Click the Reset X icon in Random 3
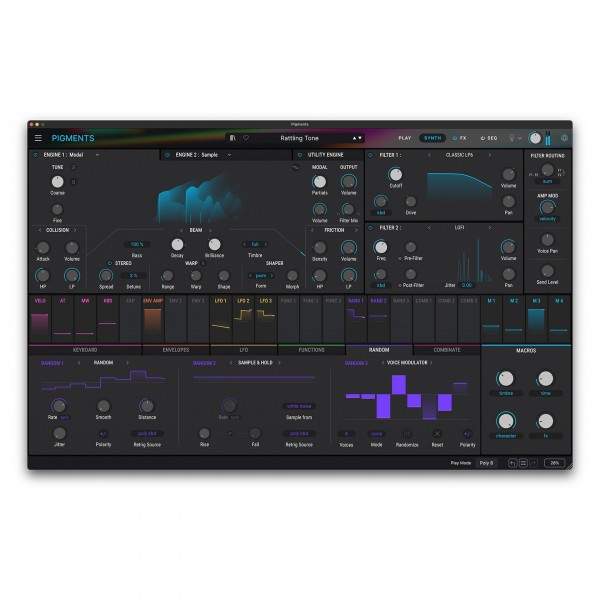Viewport: 600px width, 600px height. click(437, 434)
